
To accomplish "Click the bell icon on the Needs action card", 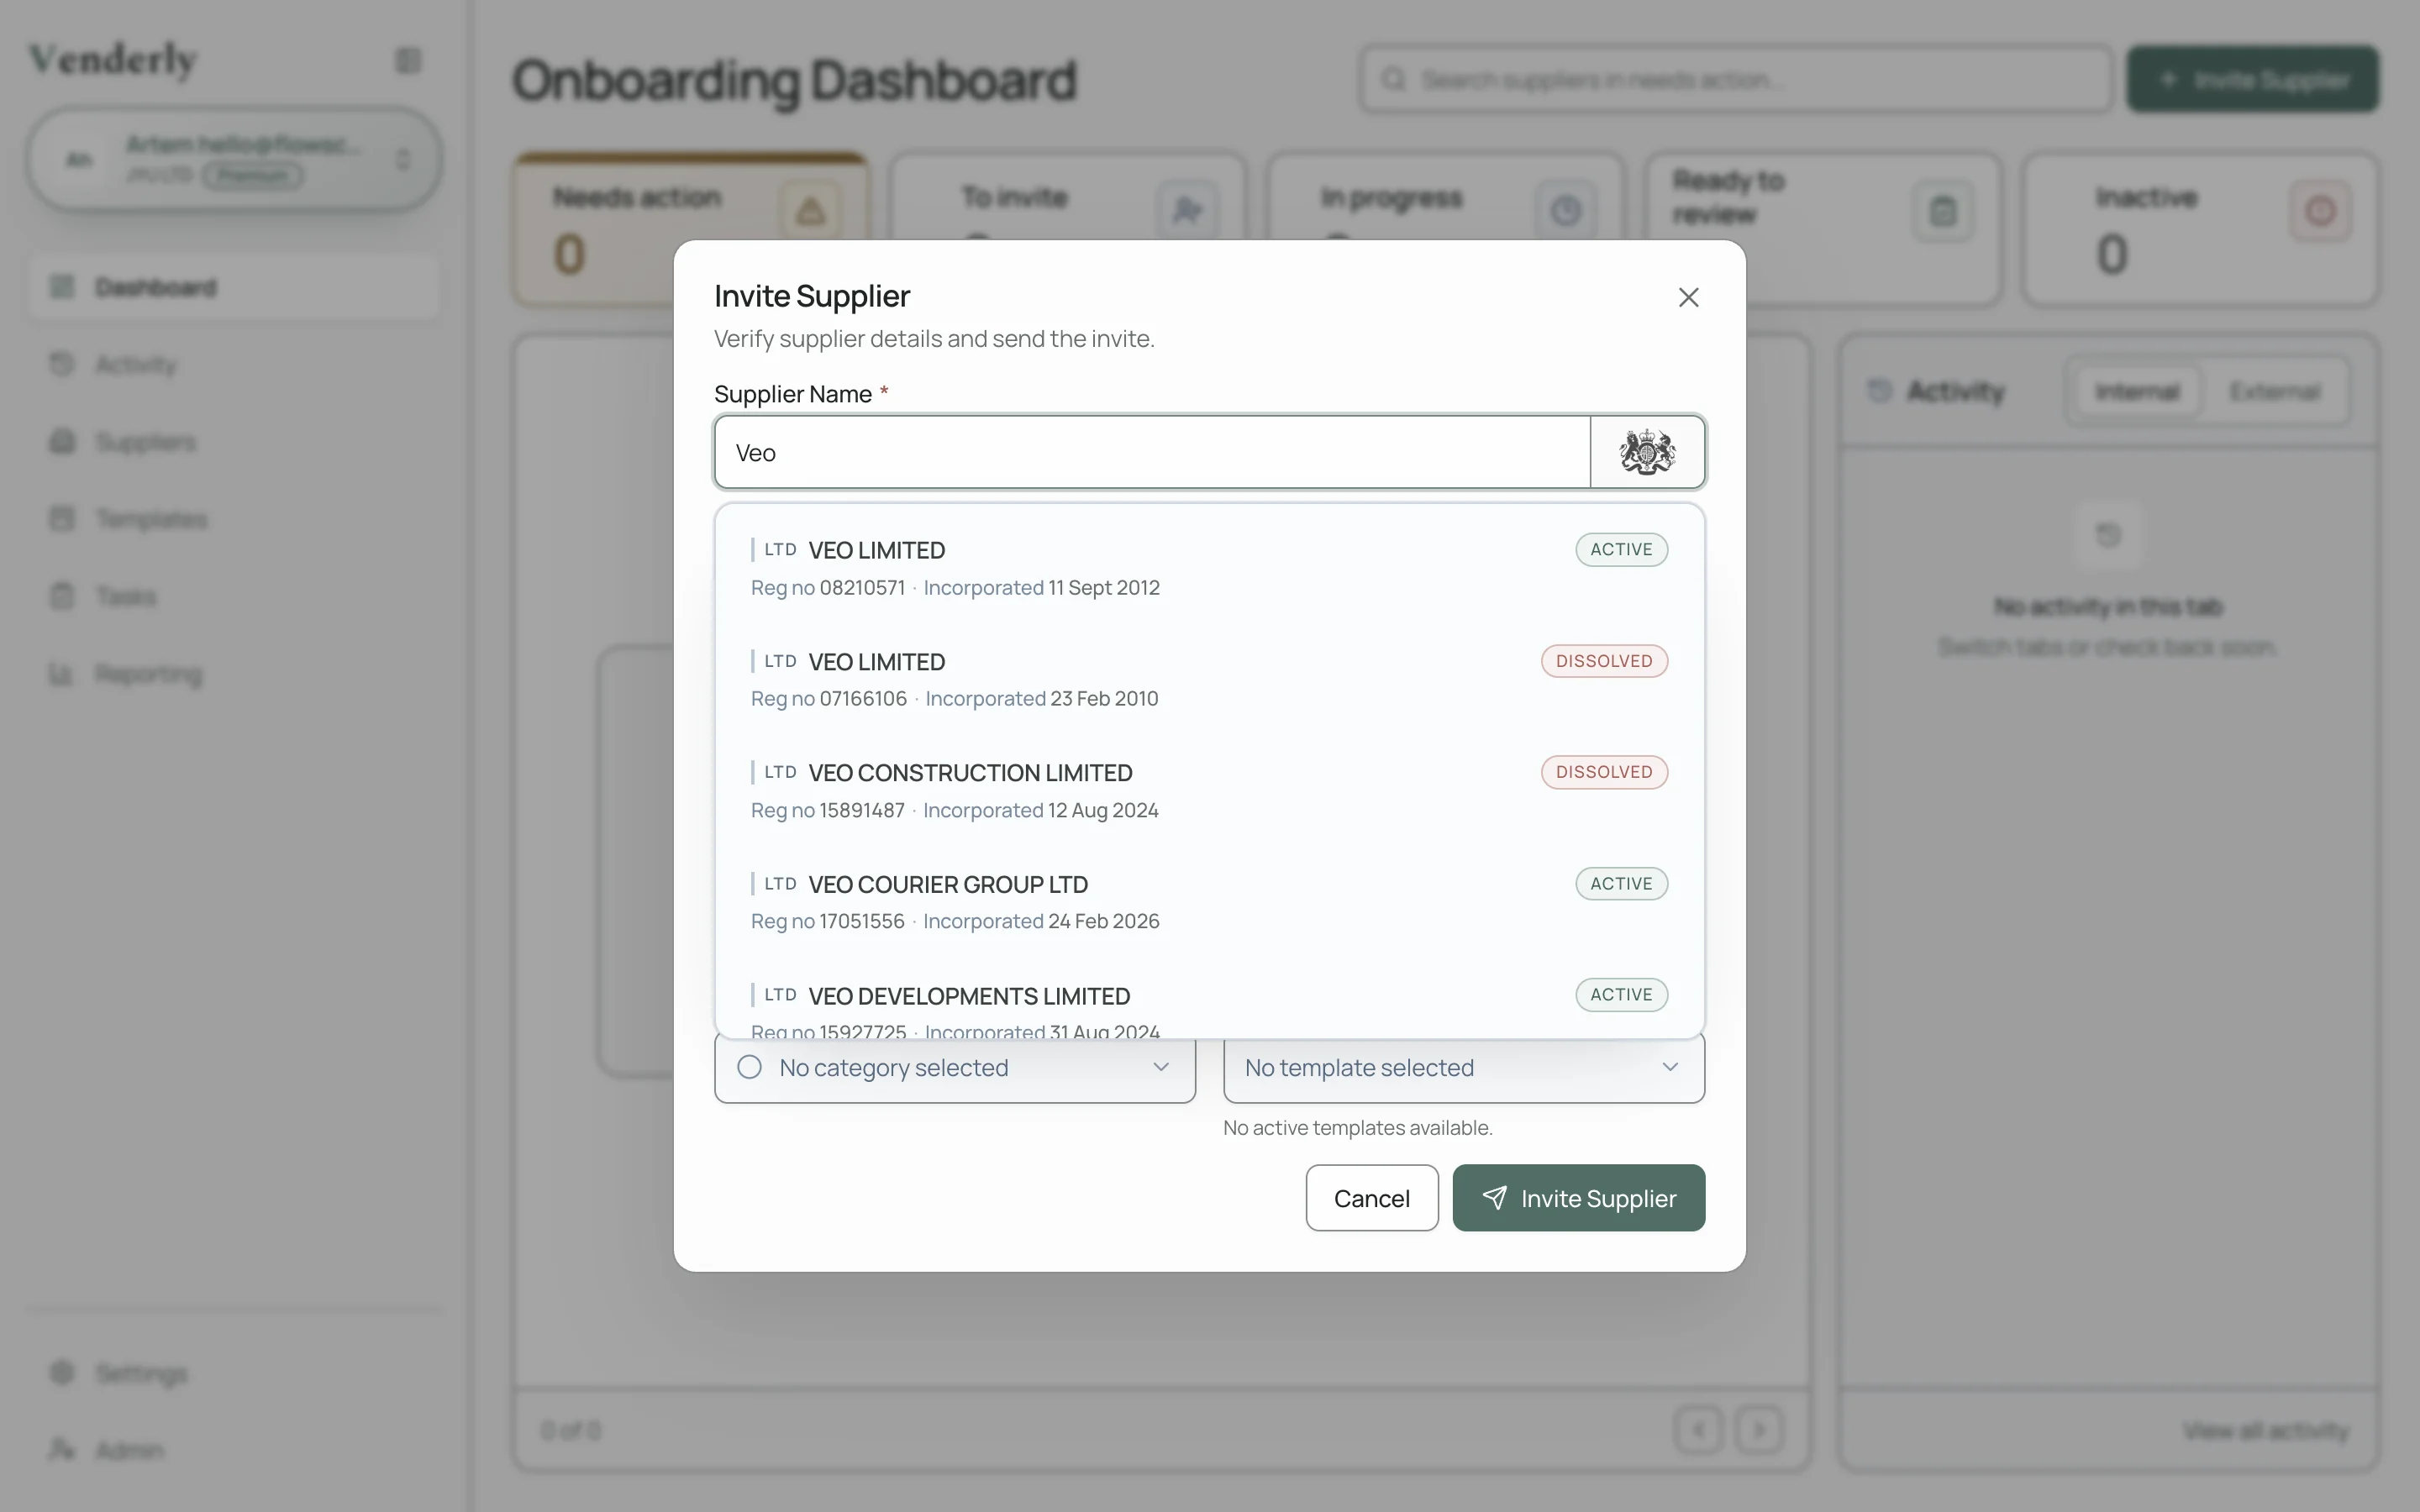I will click(x=810, y=212).
